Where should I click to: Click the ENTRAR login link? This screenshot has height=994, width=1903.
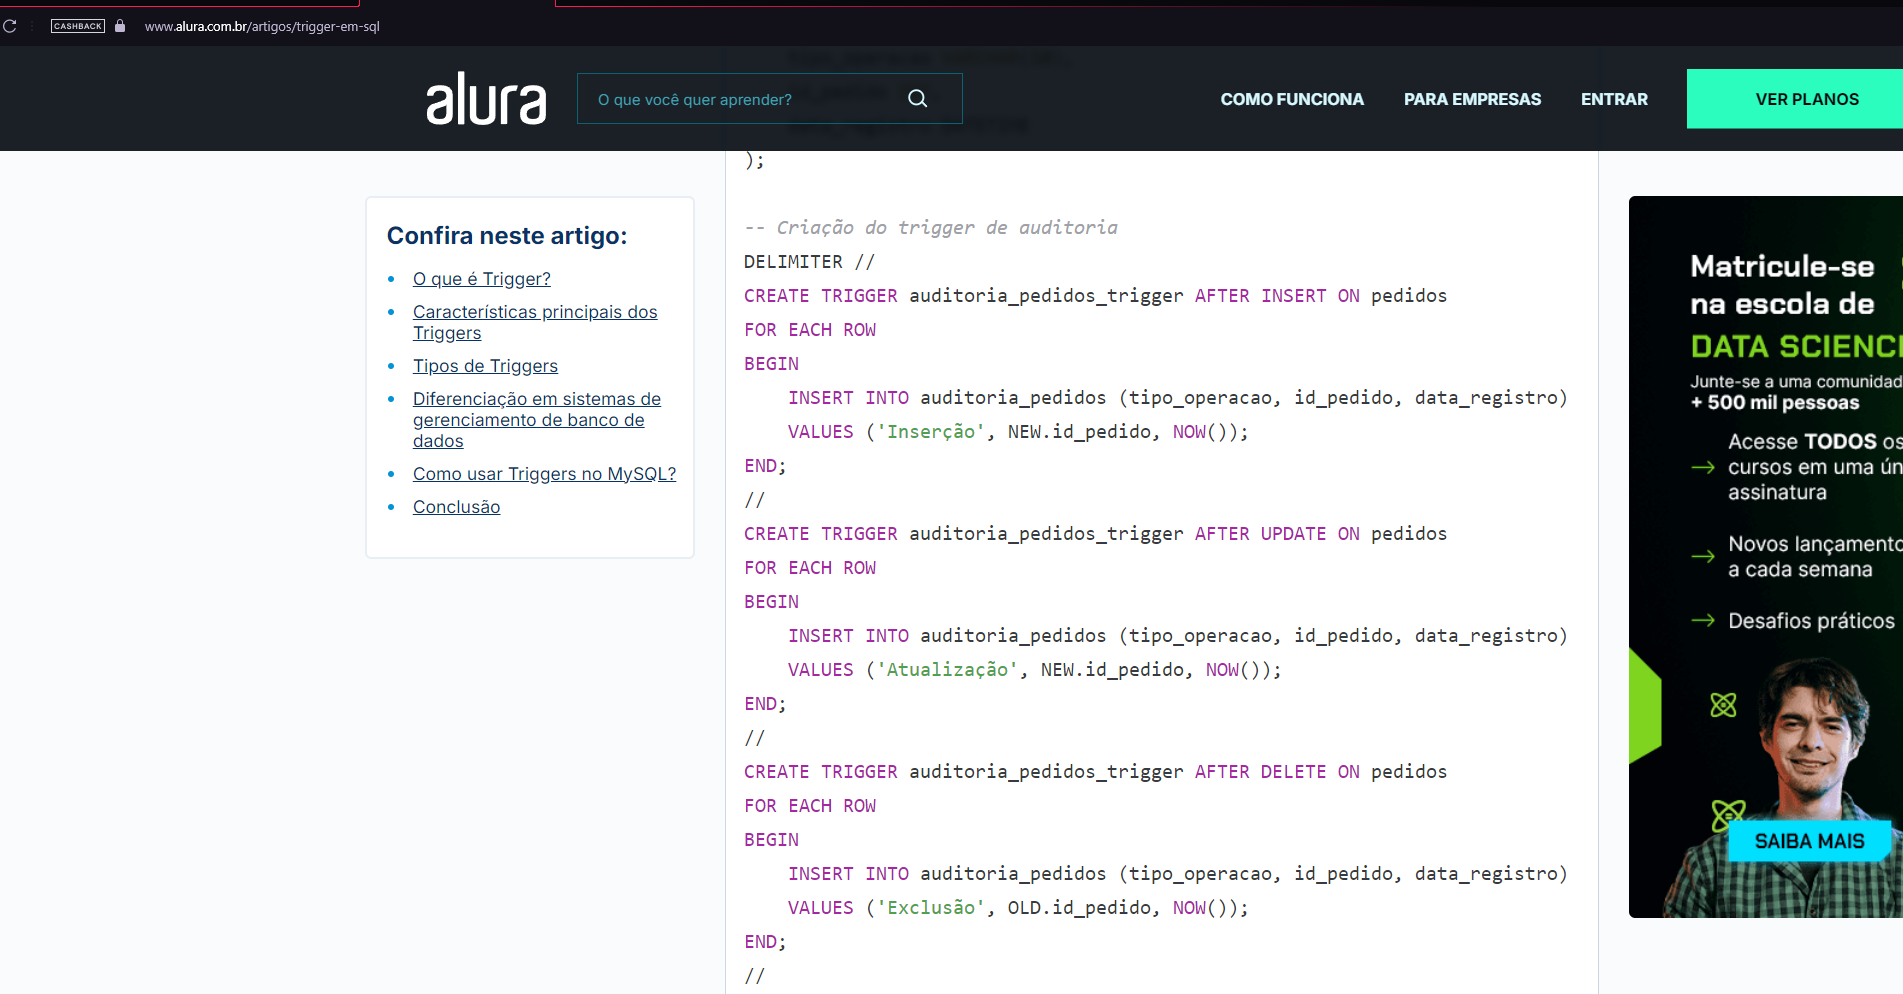1614,99
